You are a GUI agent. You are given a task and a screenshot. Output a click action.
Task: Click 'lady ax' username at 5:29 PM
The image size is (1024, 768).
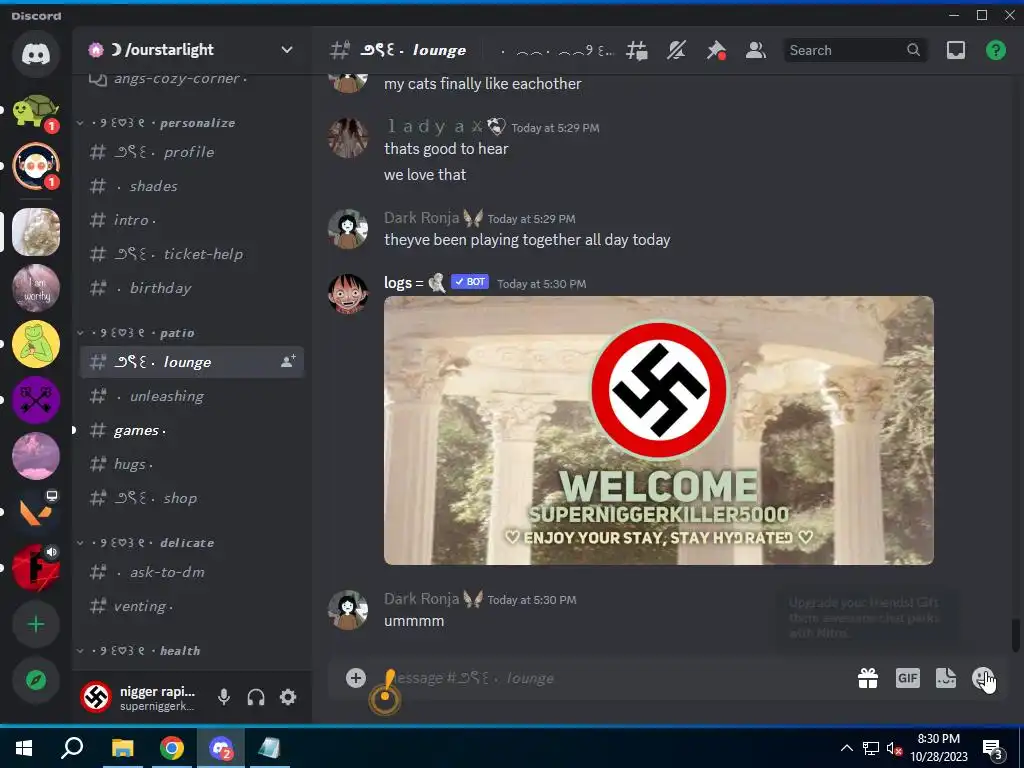pyautogui.click(x=434, y=126)
